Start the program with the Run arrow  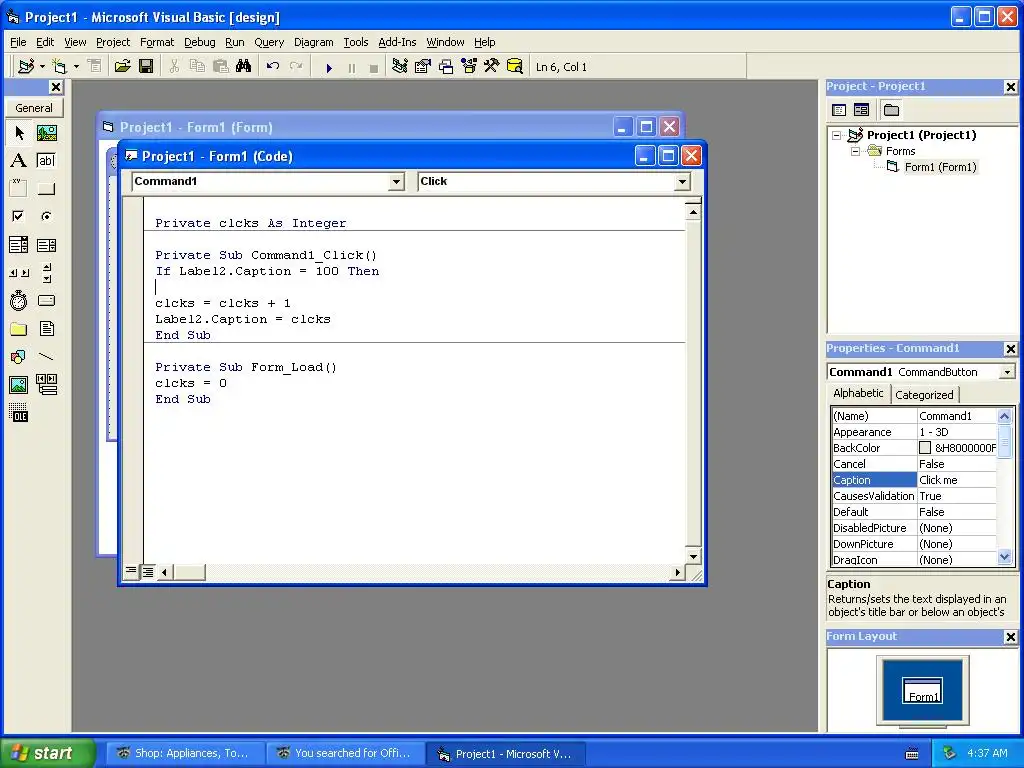[x=329, y=67]
